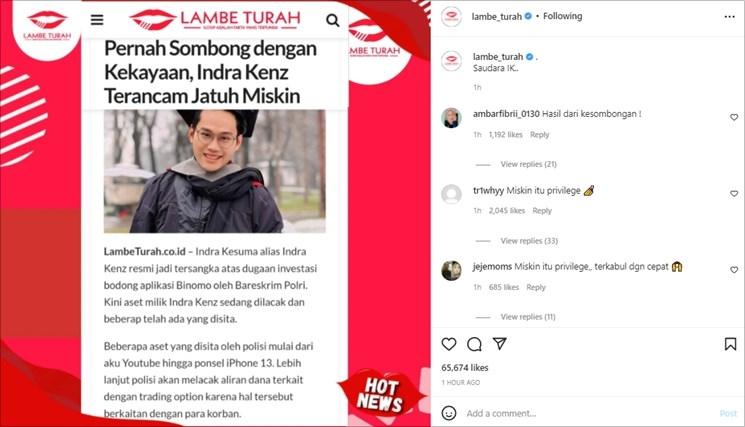This screenshot has height=427, width=745.
Task: Open emoji picker smiley icon
Action: (449, 413)
